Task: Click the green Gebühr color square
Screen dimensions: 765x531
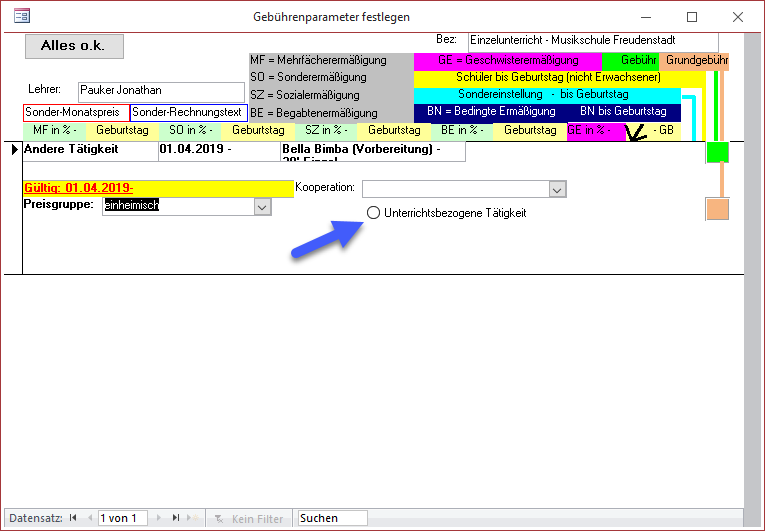Action: pyautogui.click(x=717, y=152)
